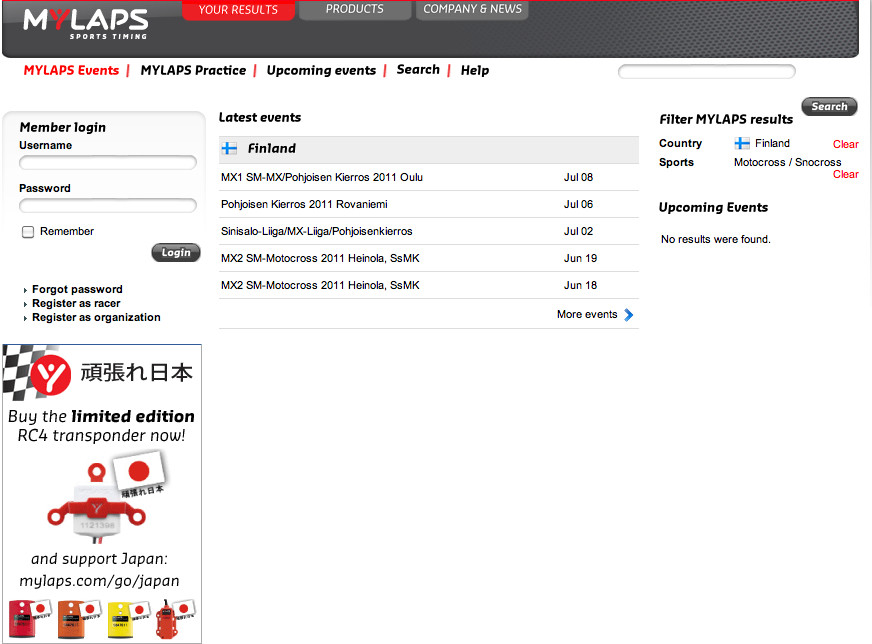Open the Help menu item
The height and width of the screenshot is (644, 872).
pyautogui.click(x=475, y=71)
